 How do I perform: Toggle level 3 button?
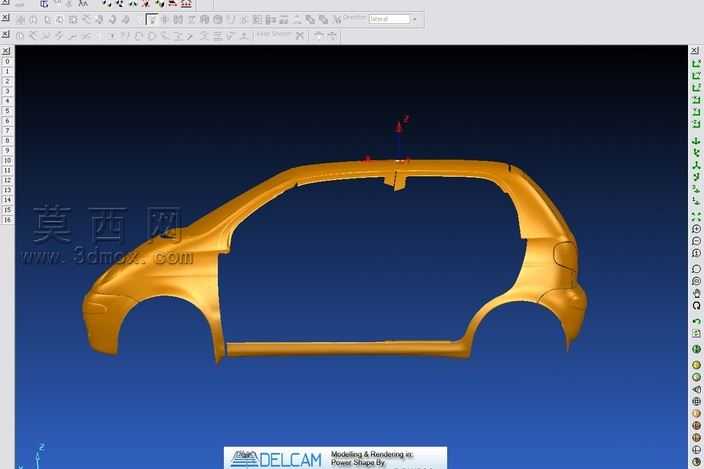click(7, 91)
